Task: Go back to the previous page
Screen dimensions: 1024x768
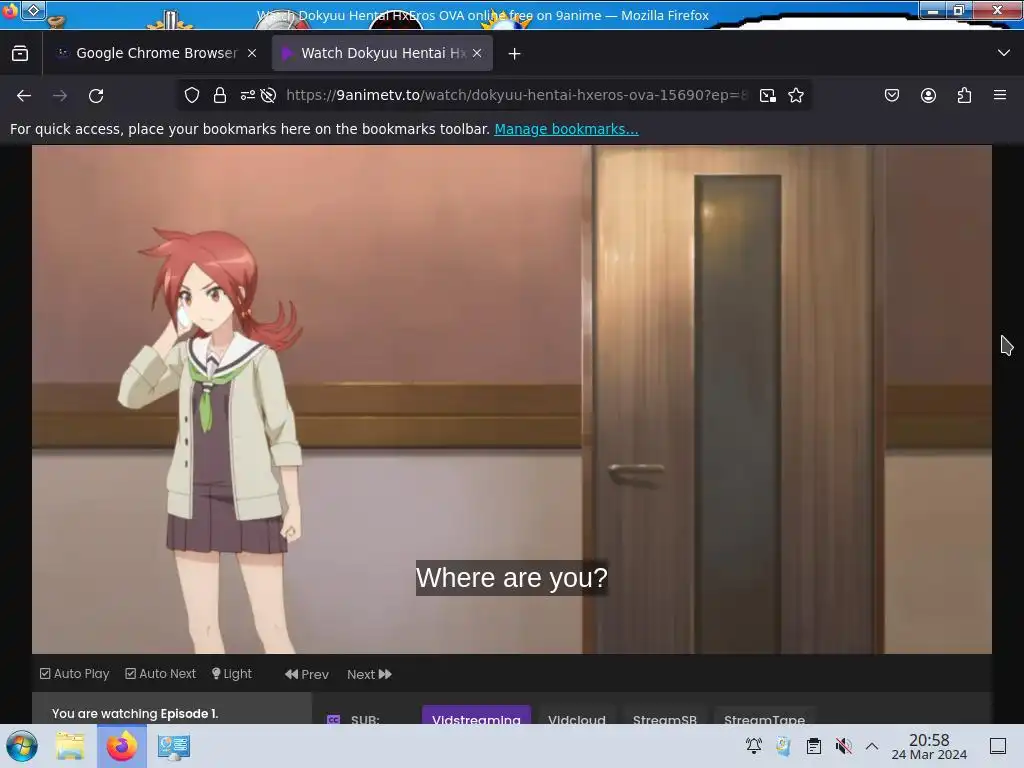Action: coord(24,95)
